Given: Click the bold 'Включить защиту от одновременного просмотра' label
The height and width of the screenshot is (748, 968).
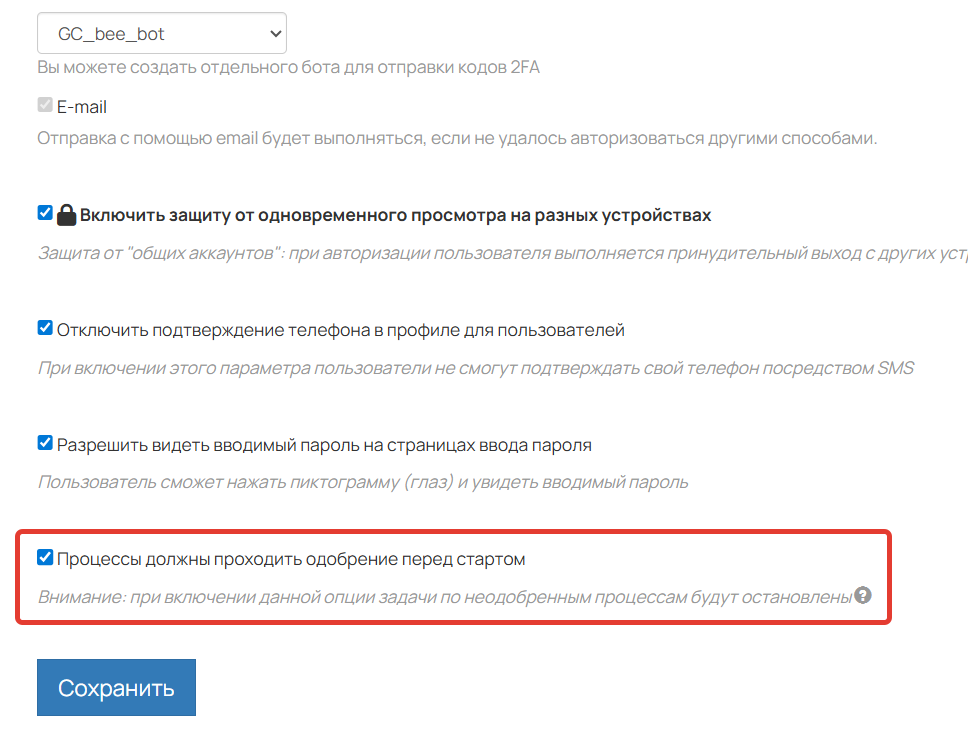Looking at the screenshot, I should [395, 215].
